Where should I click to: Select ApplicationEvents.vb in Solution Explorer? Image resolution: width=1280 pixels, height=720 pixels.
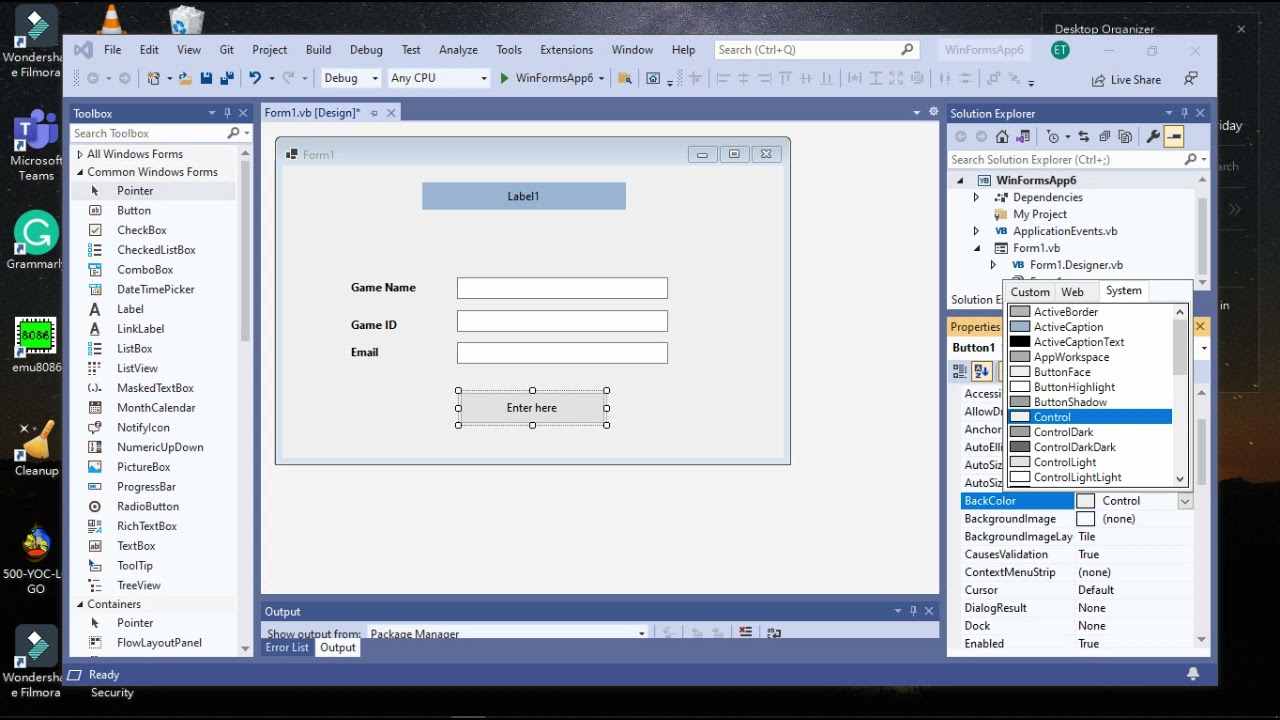1064,231
